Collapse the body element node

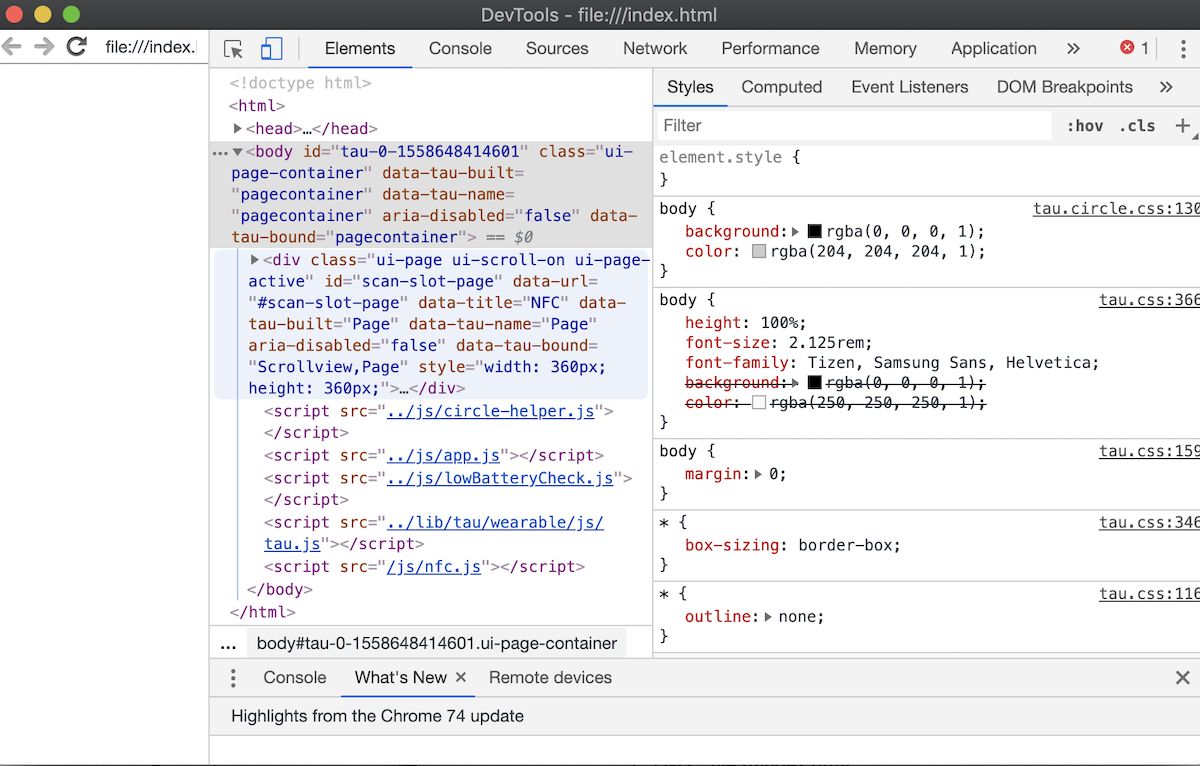point(238,152)
